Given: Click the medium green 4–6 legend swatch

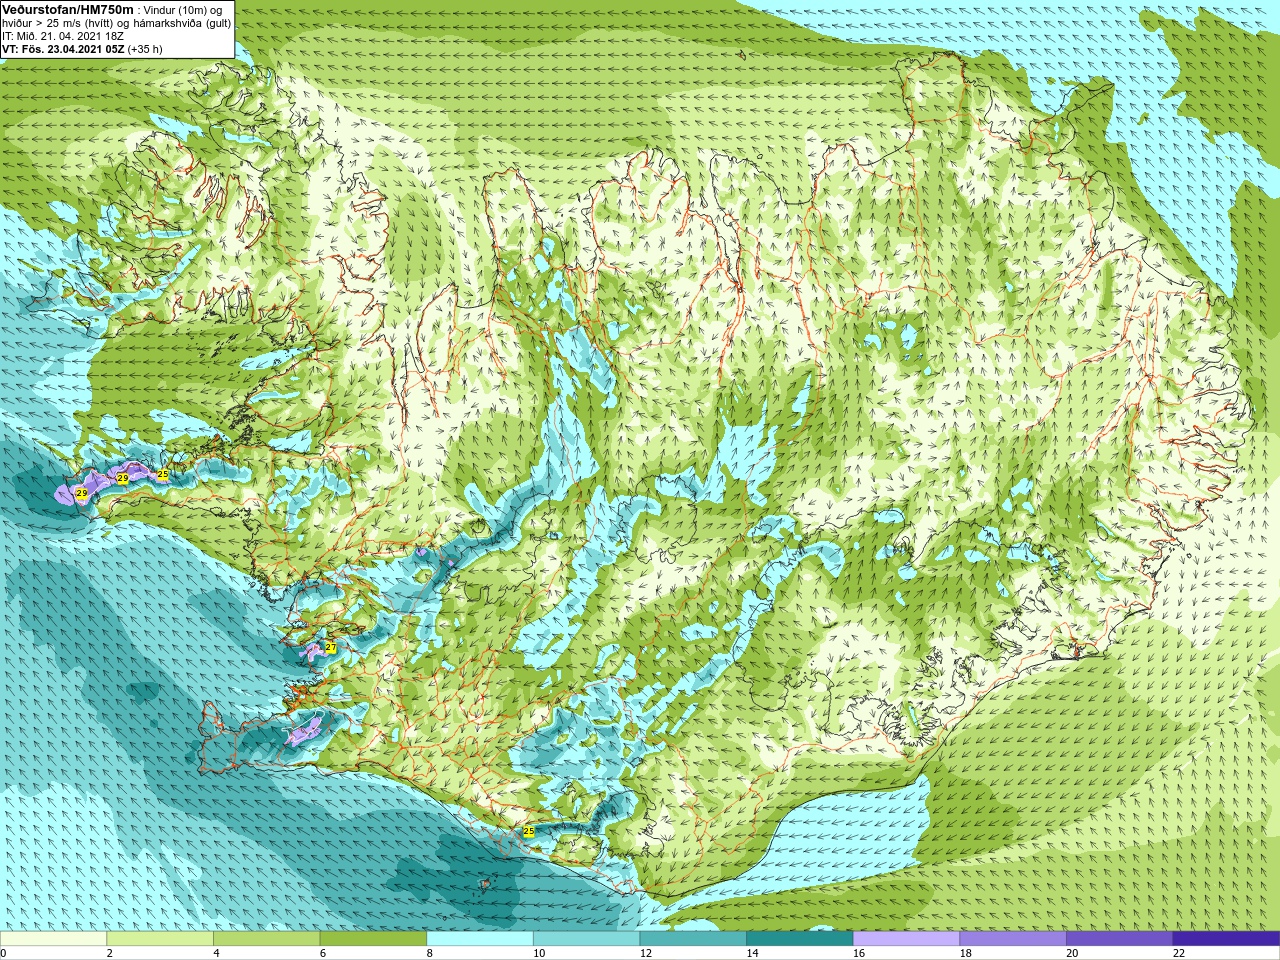Looking at the screenshot, I should (x=266, y=939).
